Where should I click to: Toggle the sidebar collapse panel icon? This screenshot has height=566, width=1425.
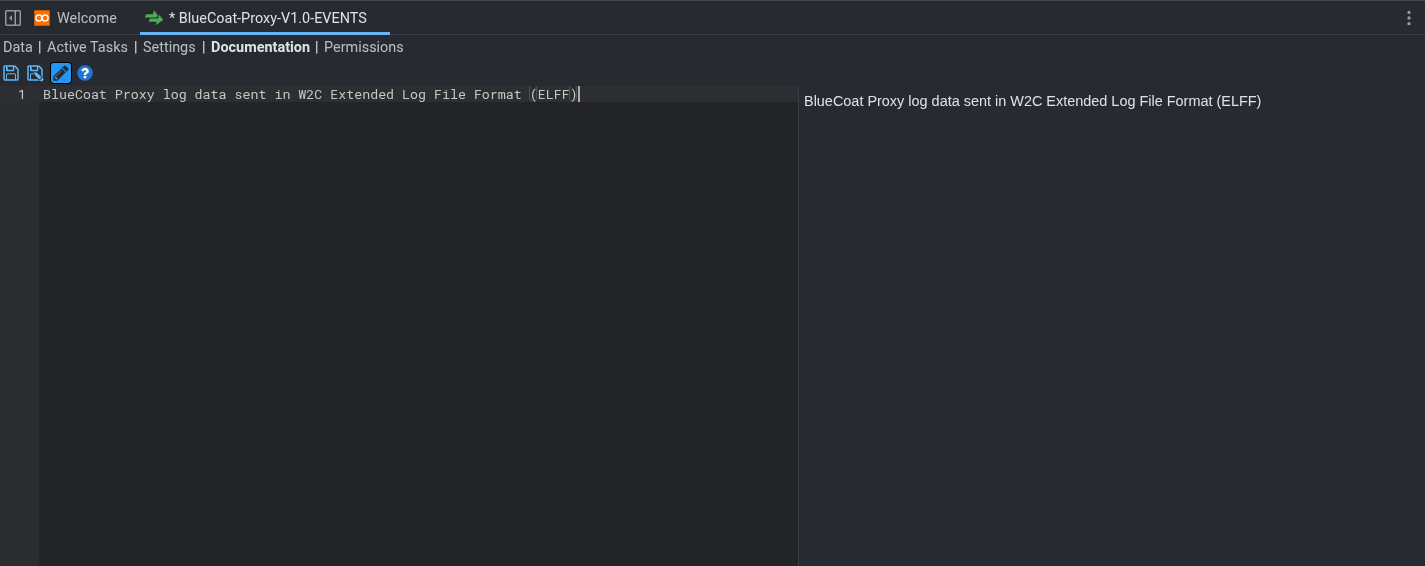pyautogui.click(x=13, y=18)
